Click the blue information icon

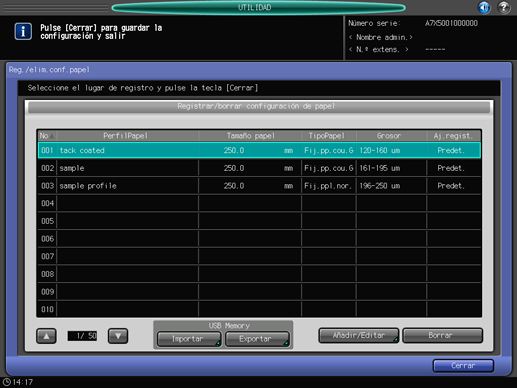pos(23,32)
